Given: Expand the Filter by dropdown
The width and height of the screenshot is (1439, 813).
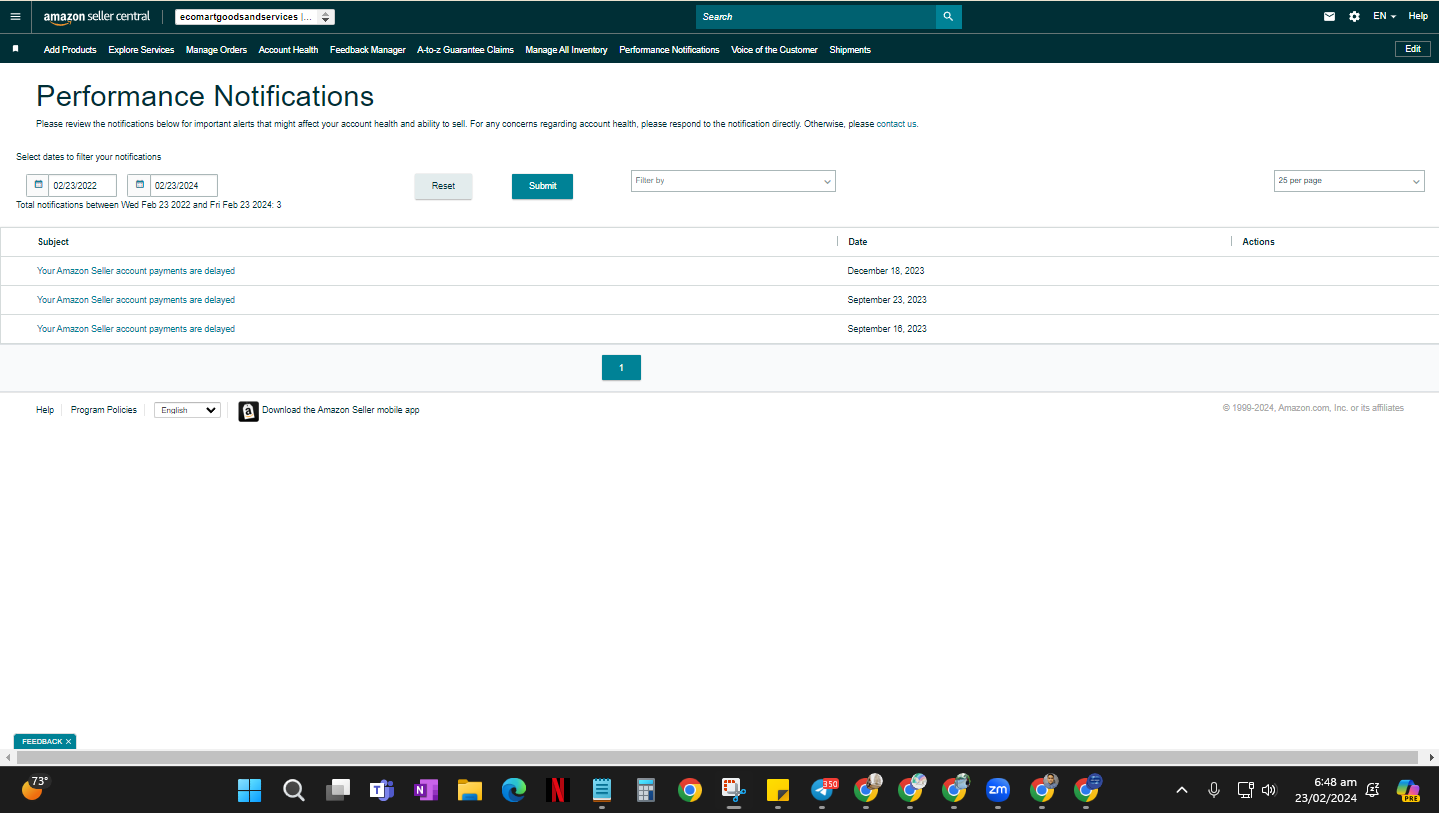Looking at the screenshot, I should (x=733, y=181).
